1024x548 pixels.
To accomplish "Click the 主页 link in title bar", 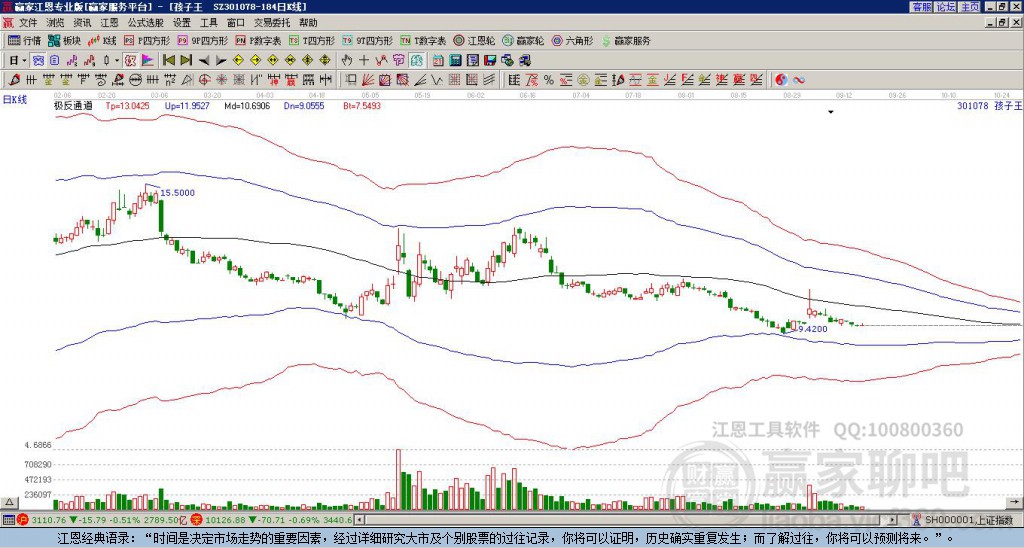I will 970,7.
